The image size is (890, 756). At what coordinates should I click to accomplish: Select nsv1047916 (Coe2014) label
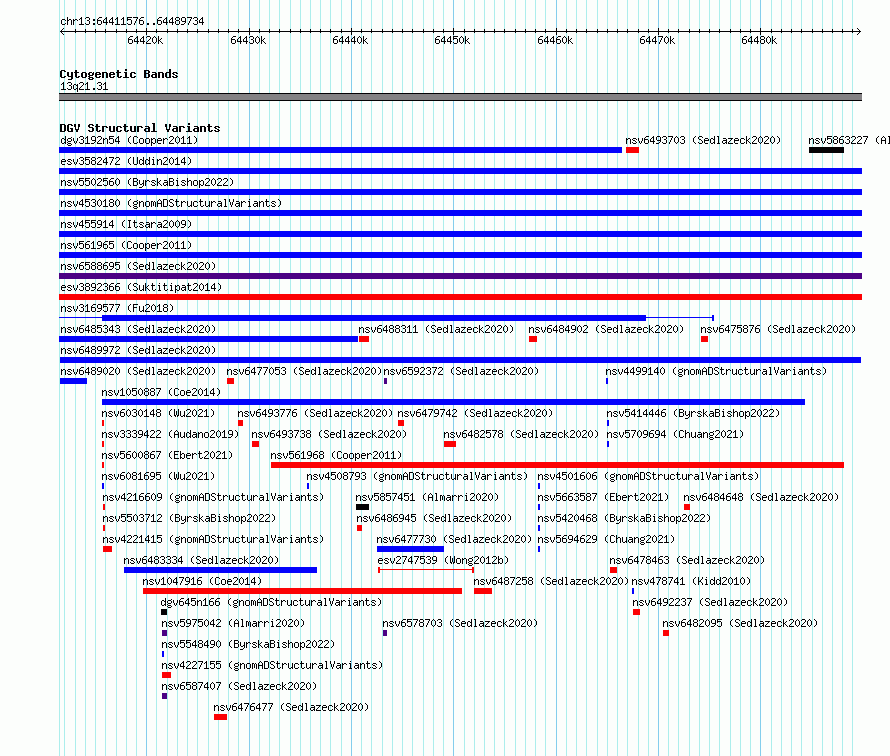pos(202,581)
